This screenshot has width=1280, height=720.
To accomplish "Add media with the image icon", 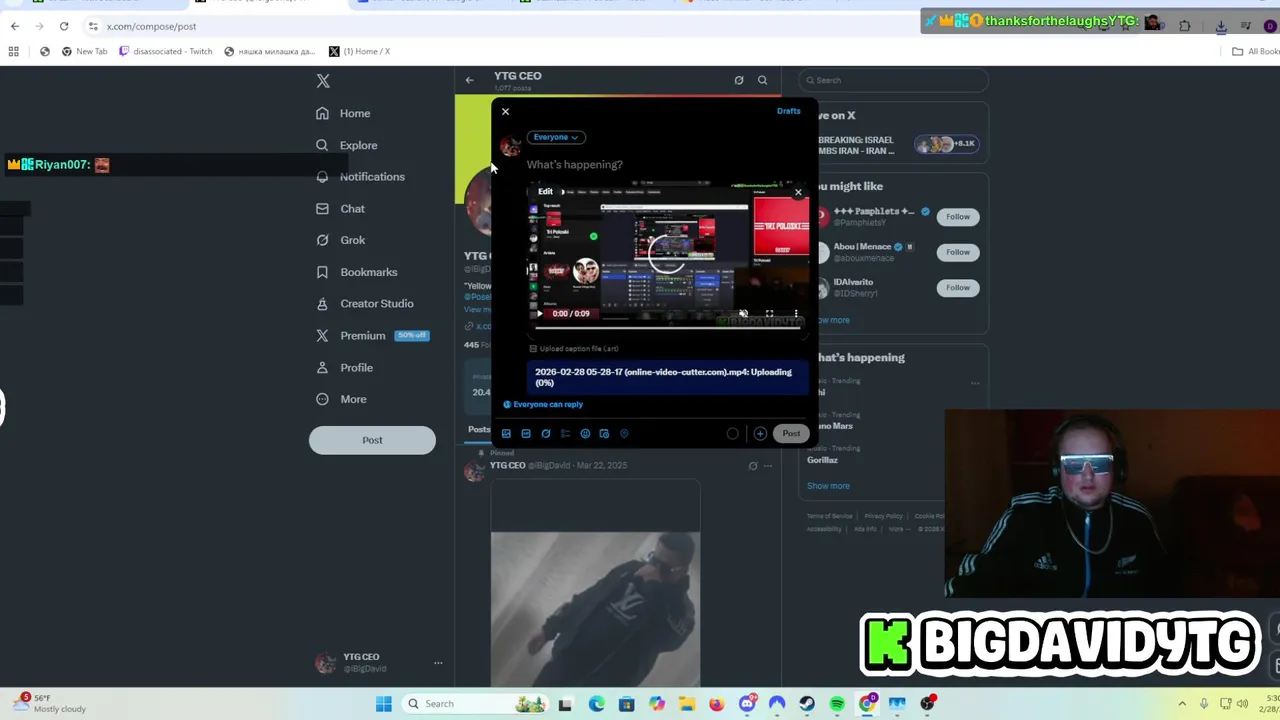I will [x=506, y=434].
